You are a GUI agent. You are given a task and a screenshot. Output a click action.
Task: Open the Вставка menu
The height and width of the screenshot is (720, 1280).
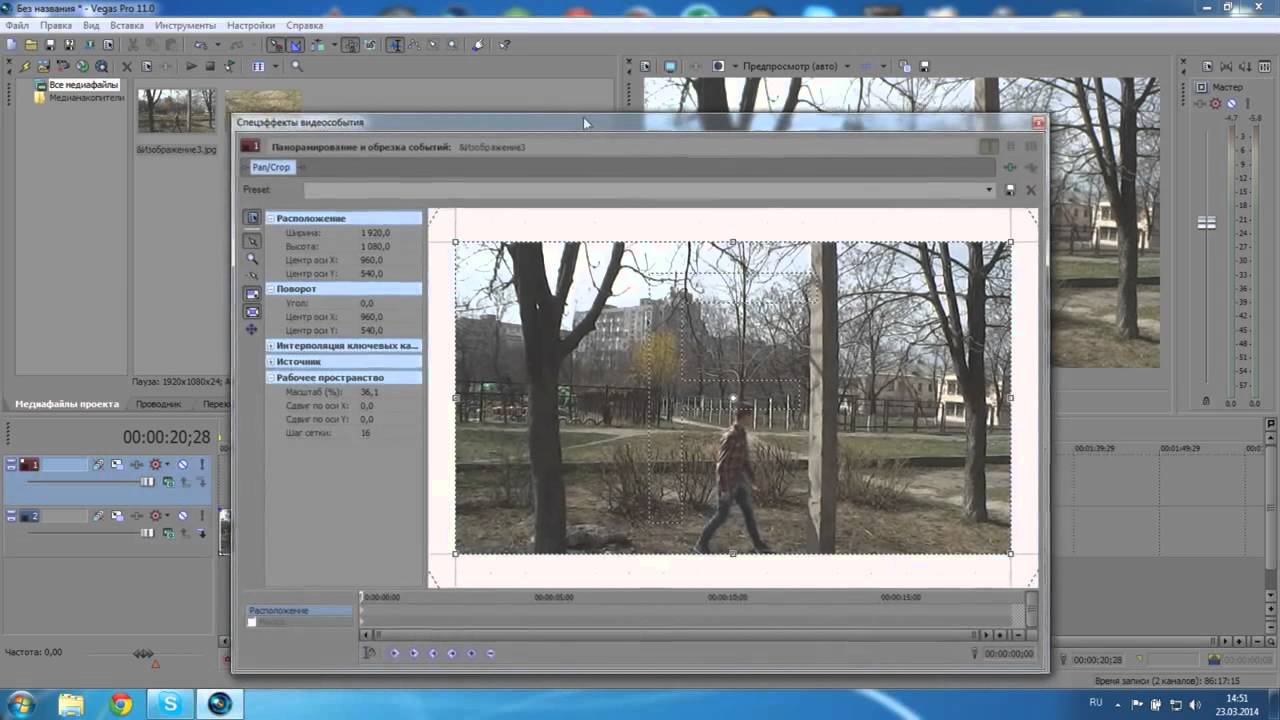(127, 25)
